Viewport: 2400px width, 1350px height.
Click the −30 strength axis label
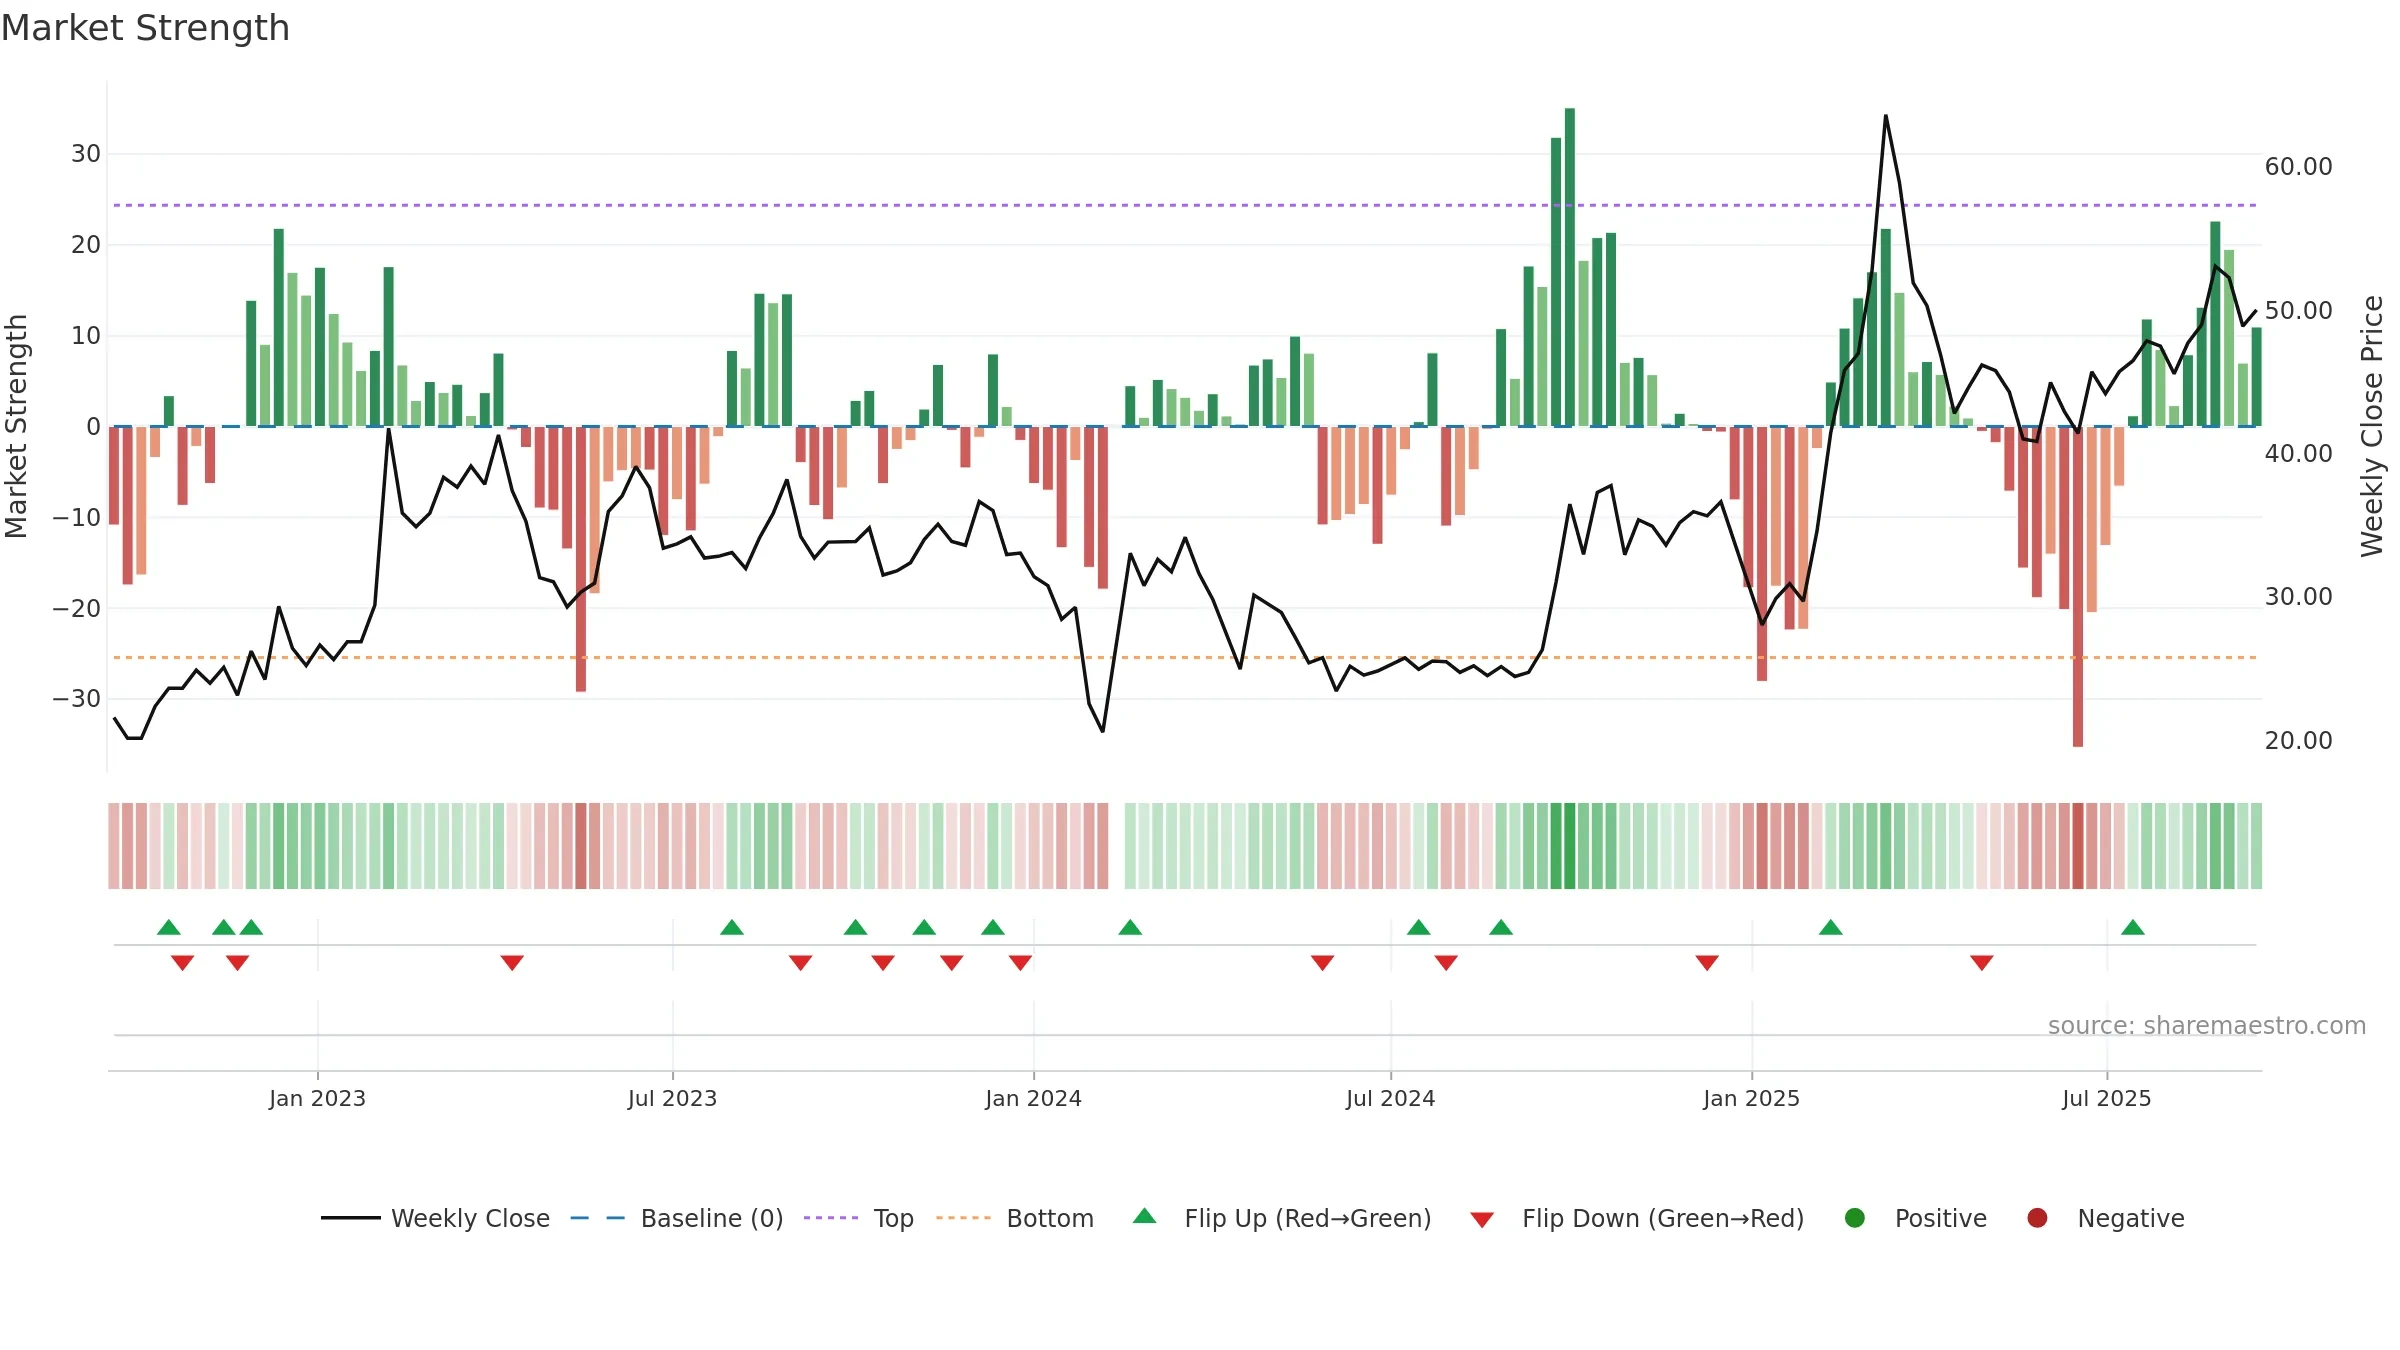[x=77, y=699]
